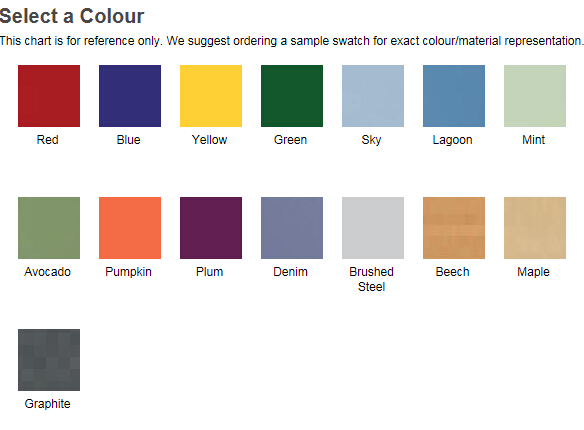Pick the Yellow colour swatch
Image resolution: width=584 pixels, height=430 pixels.
211,96
